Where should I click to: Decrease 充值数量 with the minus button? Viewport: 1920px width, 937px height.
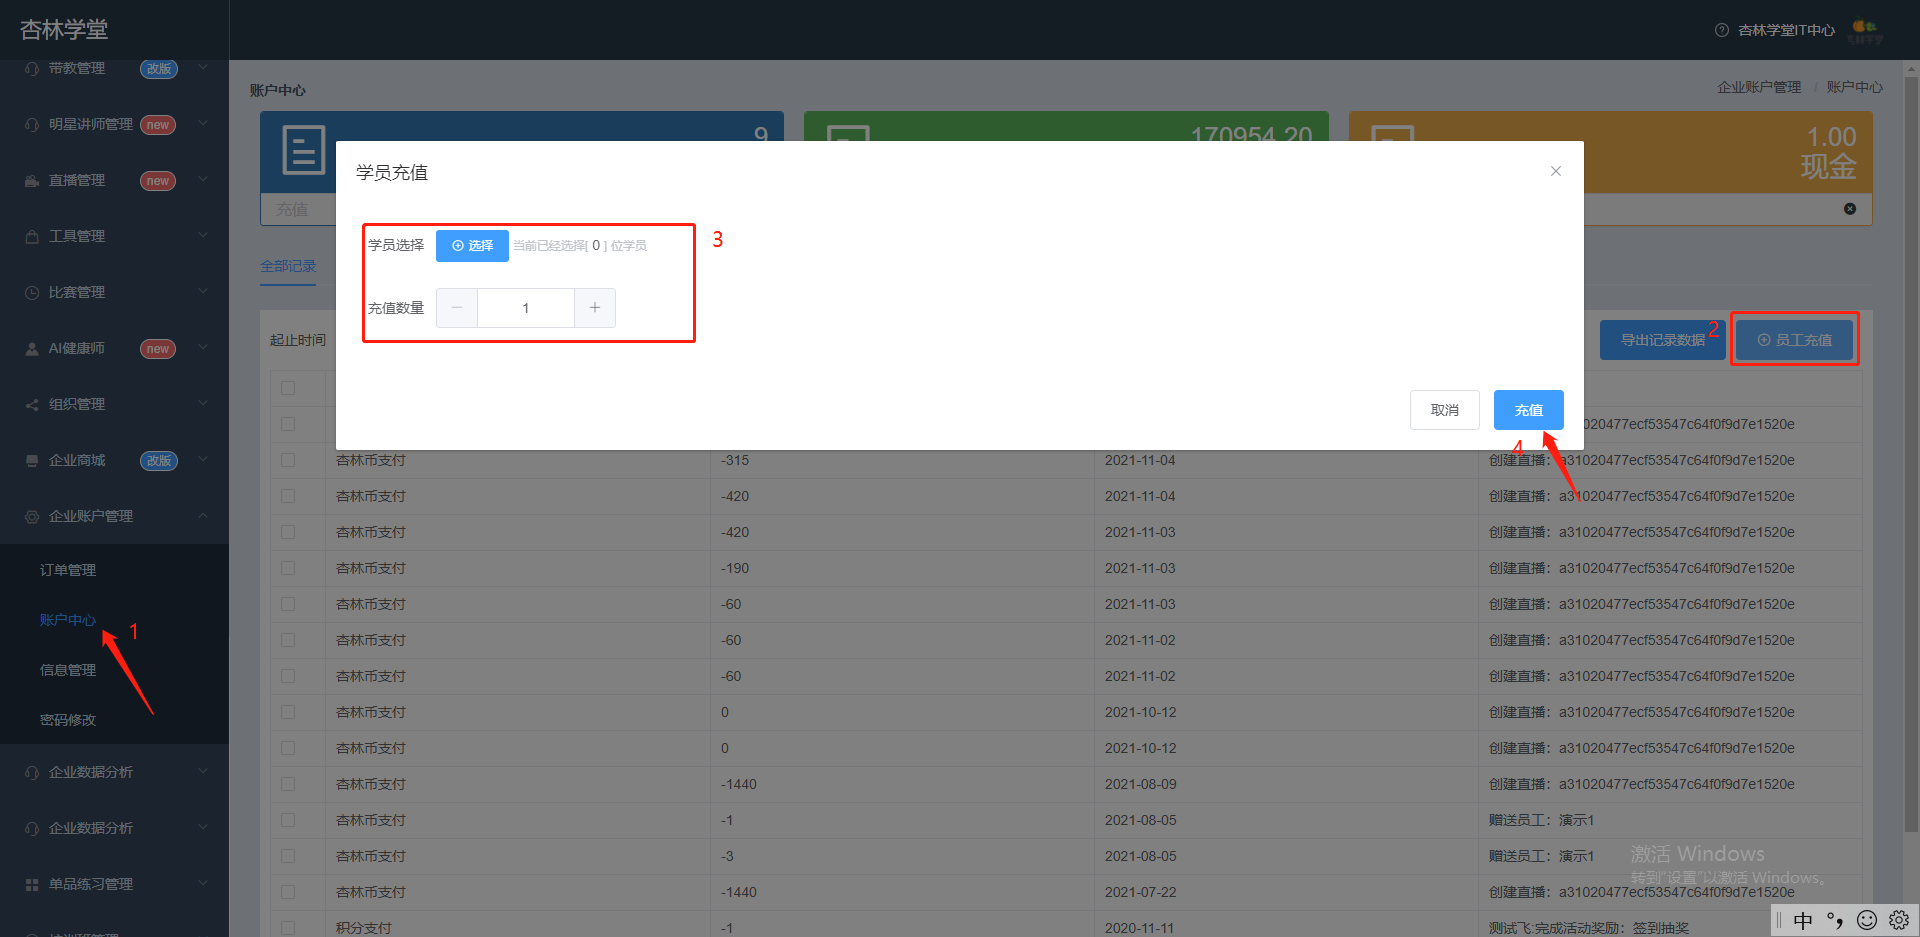coord(457,308)
